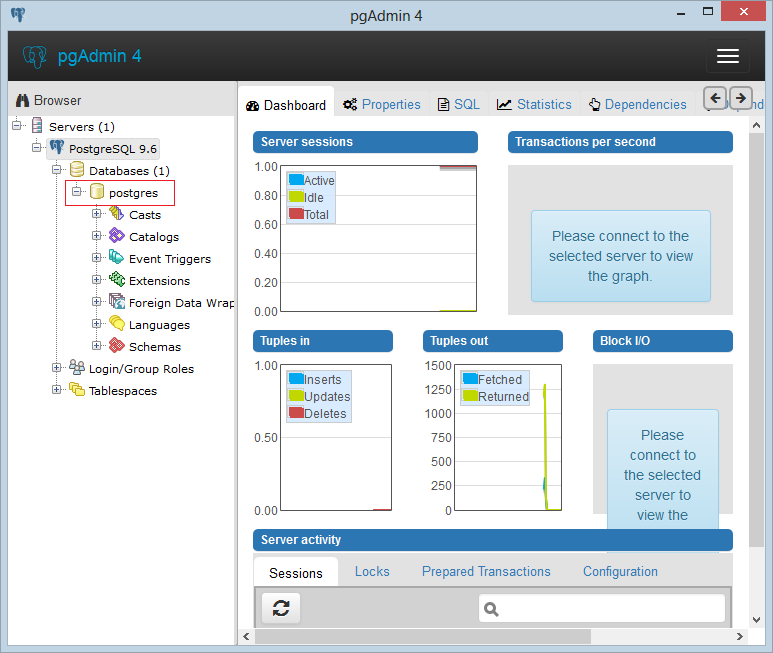
Task: Click the Active legend color swatch
Action: pos(296,179)
